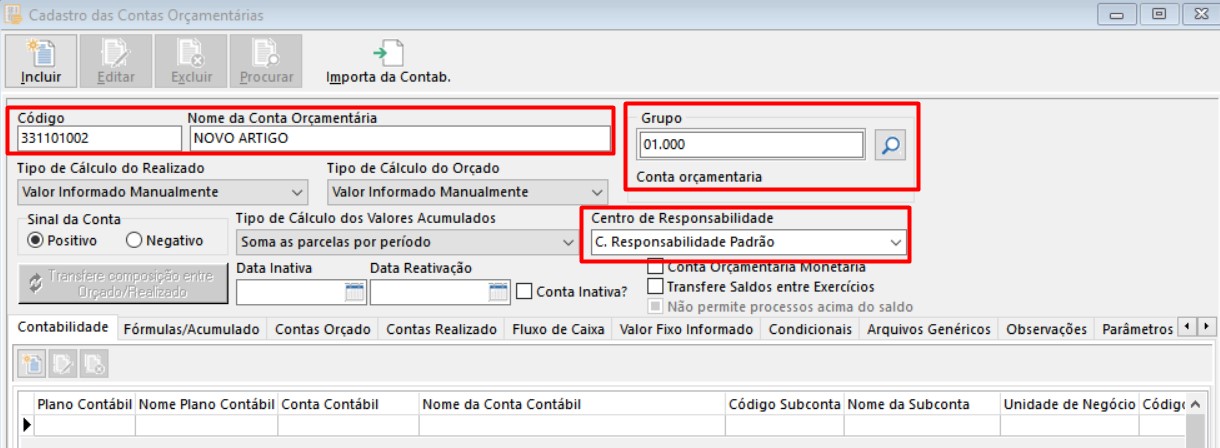This screenshot has height=448, width=1220.
Task: Click the Excluir toolbar button
Action: pyautogui.click(x=190, y=60)
